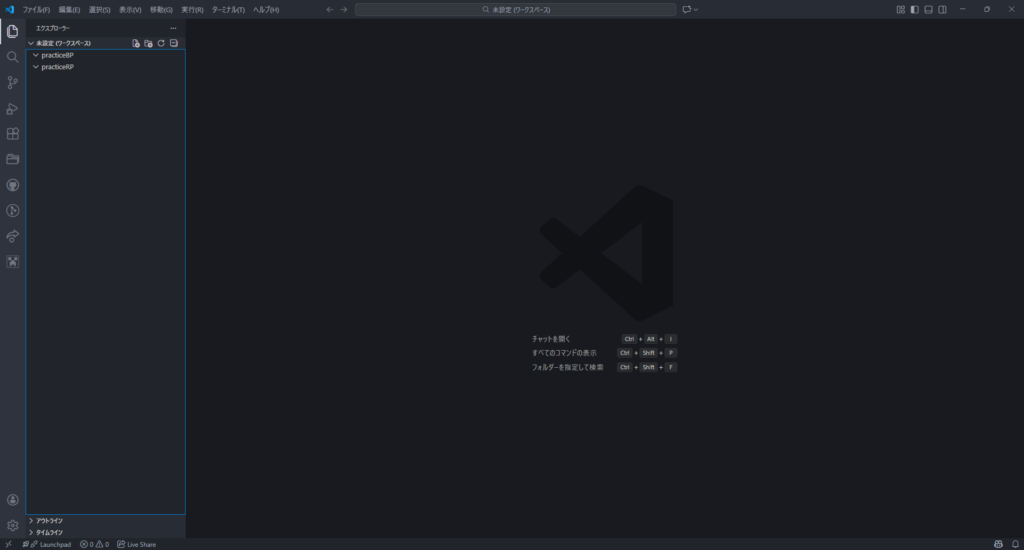Toggle the bottom panel visibility
Screen dimensions: 1024x550
click(x=928, y=9)
